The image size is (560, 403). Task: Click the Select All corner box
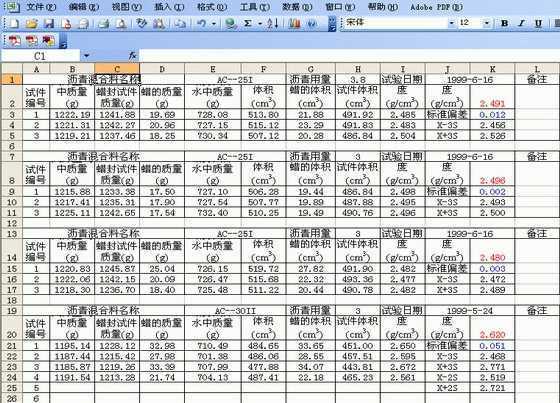point(12,69)
